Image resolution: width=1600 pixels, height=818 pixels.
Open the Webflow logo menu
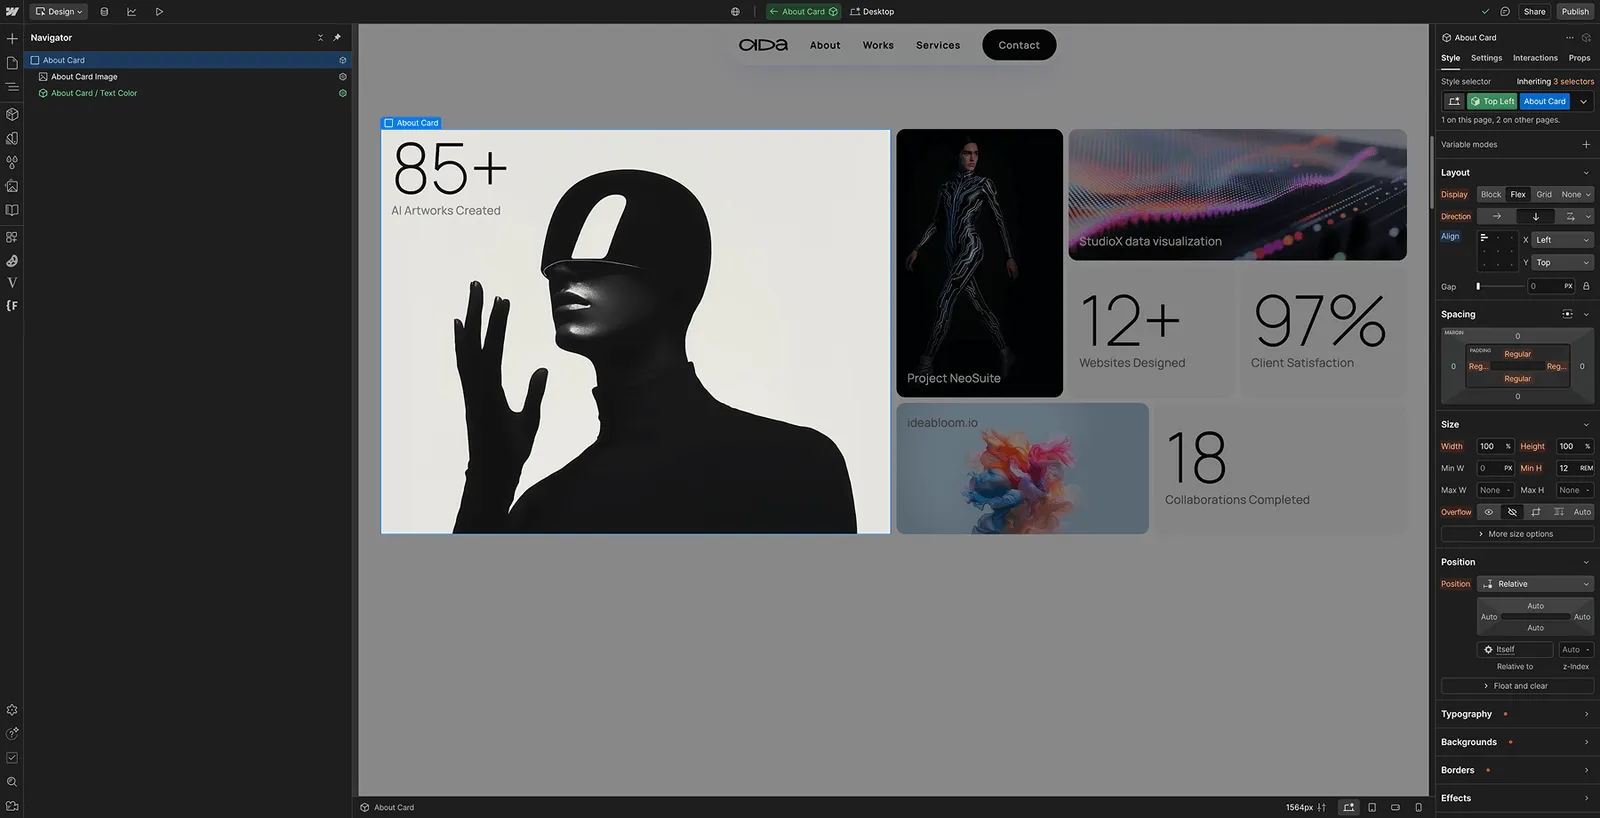(x=12, y=12)
